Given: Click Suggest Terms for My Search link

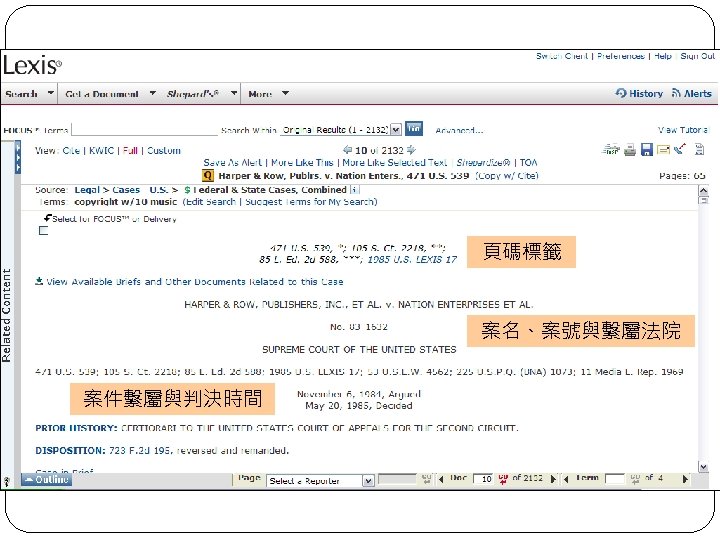Looking at the screenshot, I should tap(311, 202).
